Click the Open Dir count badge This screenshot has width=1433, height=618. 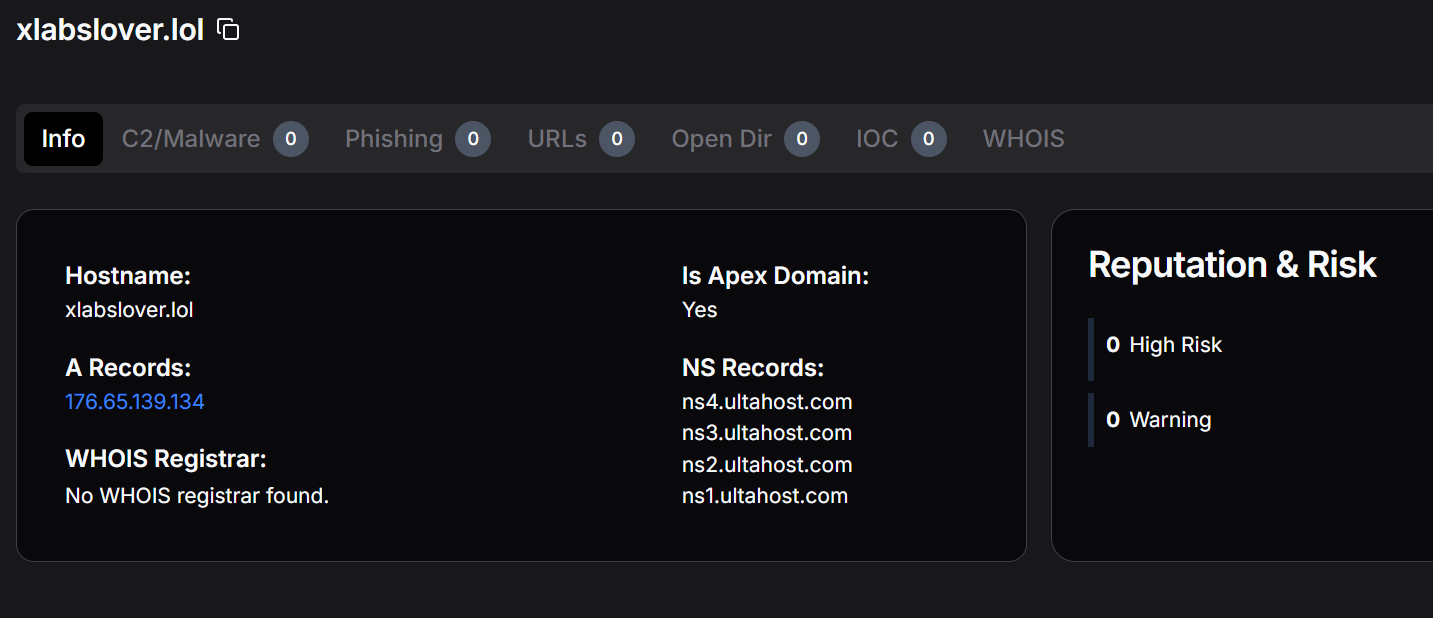(x=802, y=139)
